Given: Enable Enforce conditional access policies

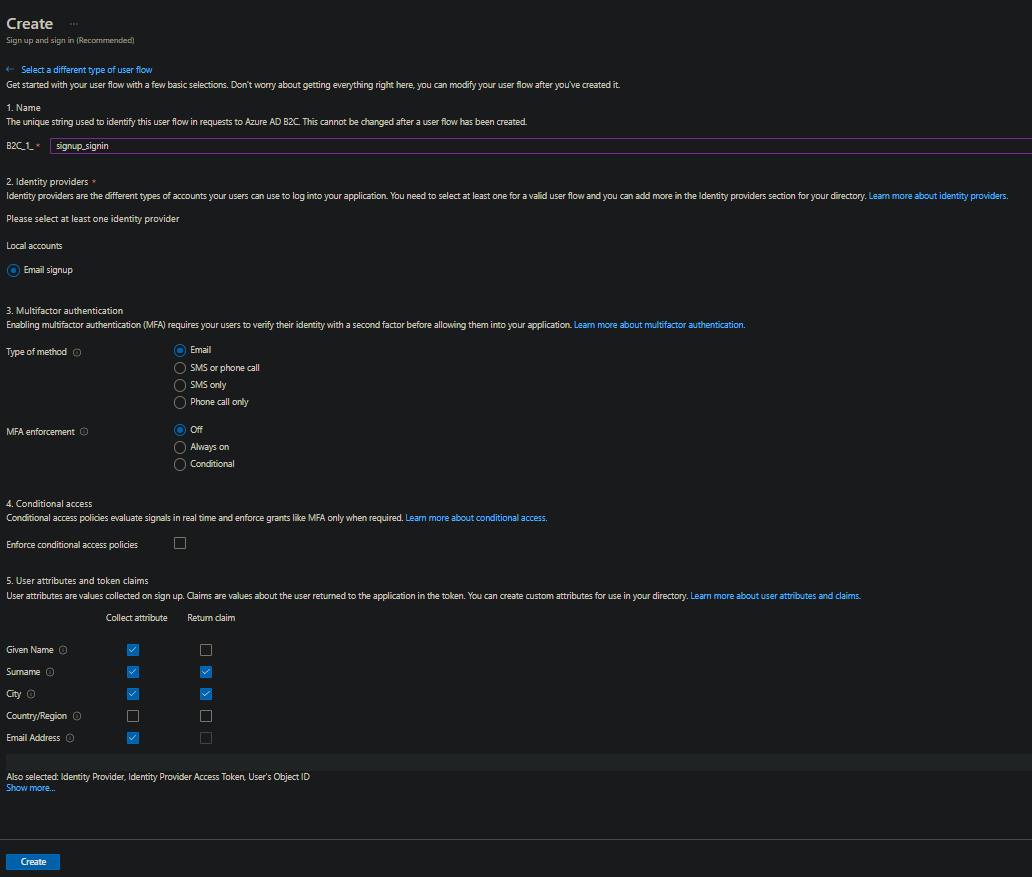Looking at the screenshot, I should [x=179, y=543].
